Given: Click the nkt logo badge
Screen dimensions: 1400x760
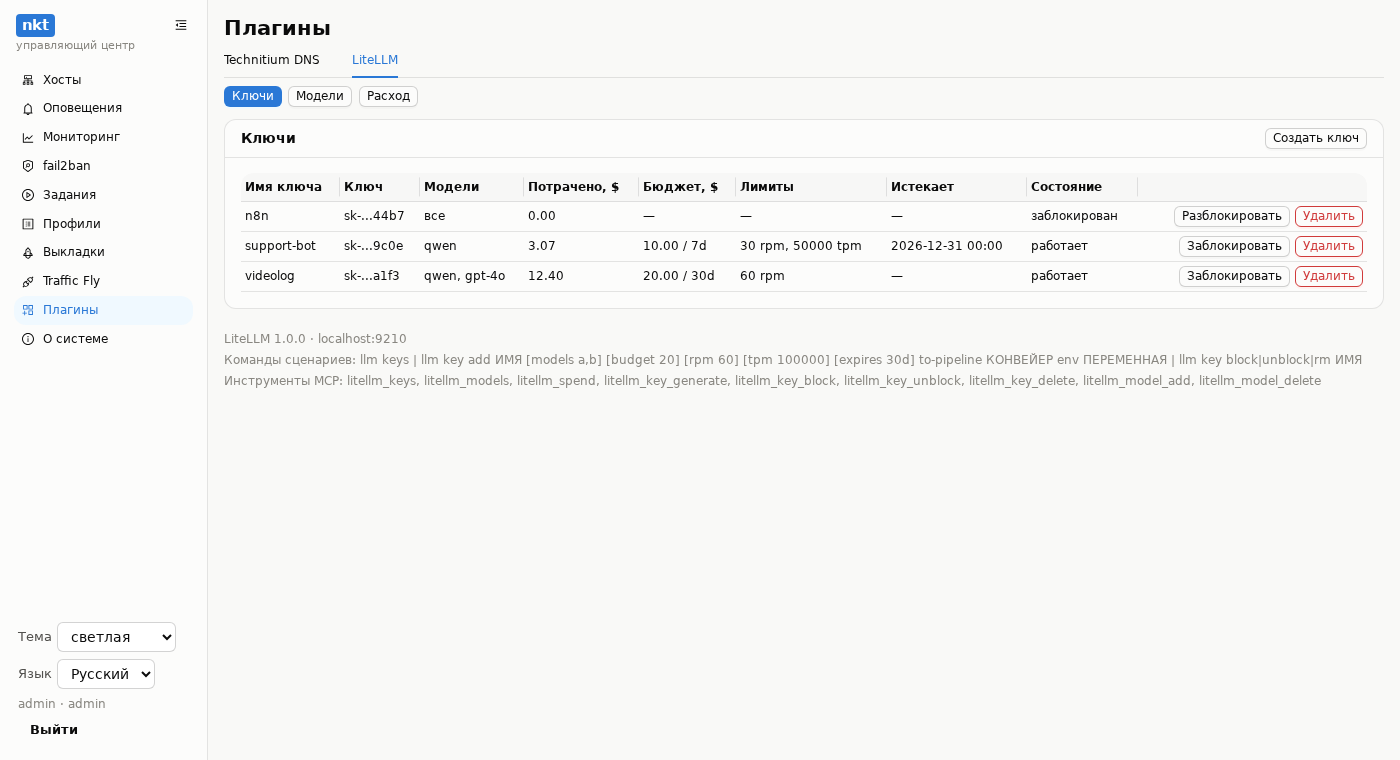Looking at the screenshot, I should tap(35, 25).
